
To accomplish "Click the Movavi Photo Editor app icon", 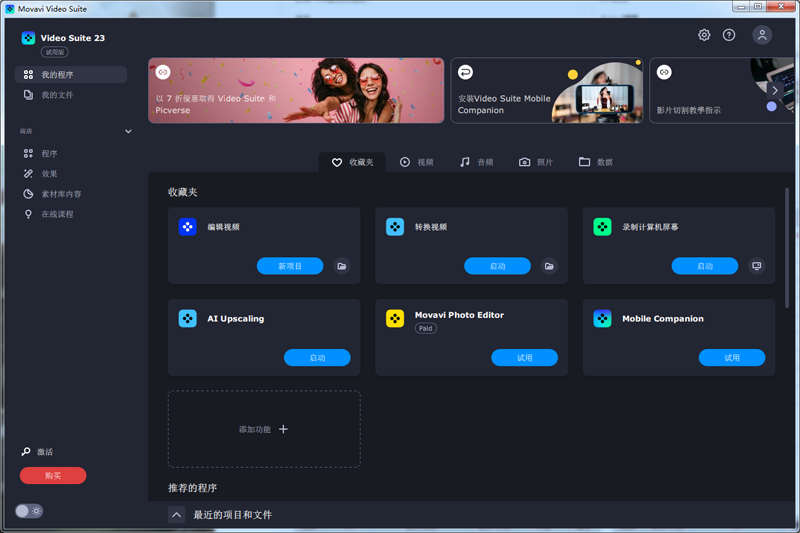I will tap(395, 319).
